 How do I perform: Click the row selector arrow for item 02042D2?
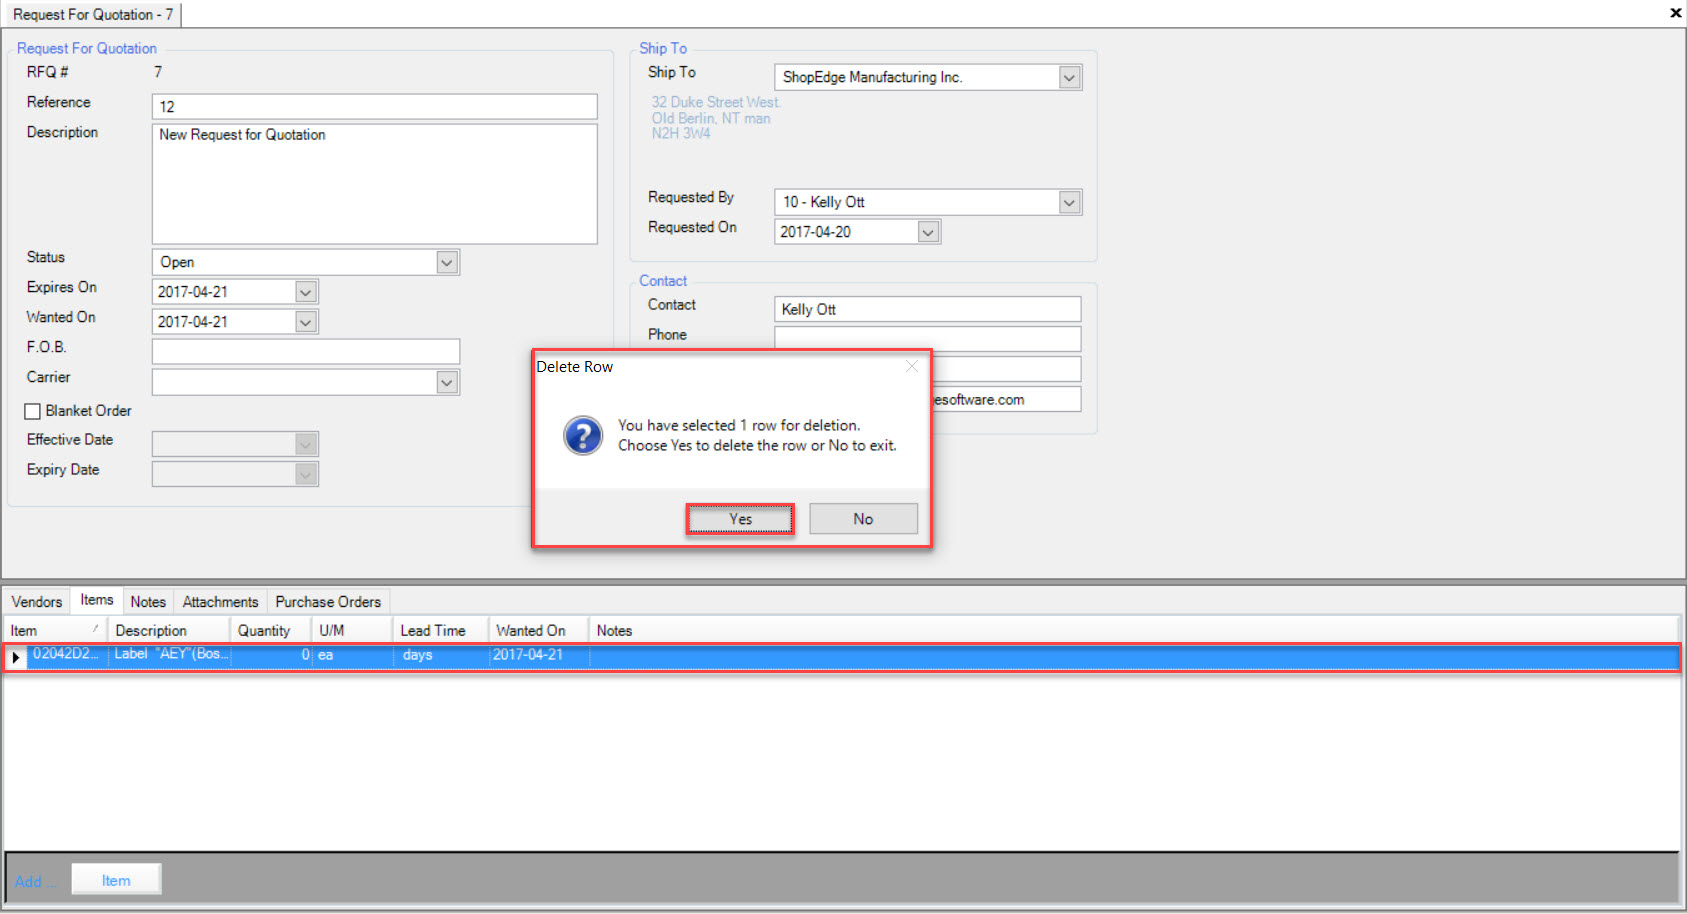coord(16,657)
